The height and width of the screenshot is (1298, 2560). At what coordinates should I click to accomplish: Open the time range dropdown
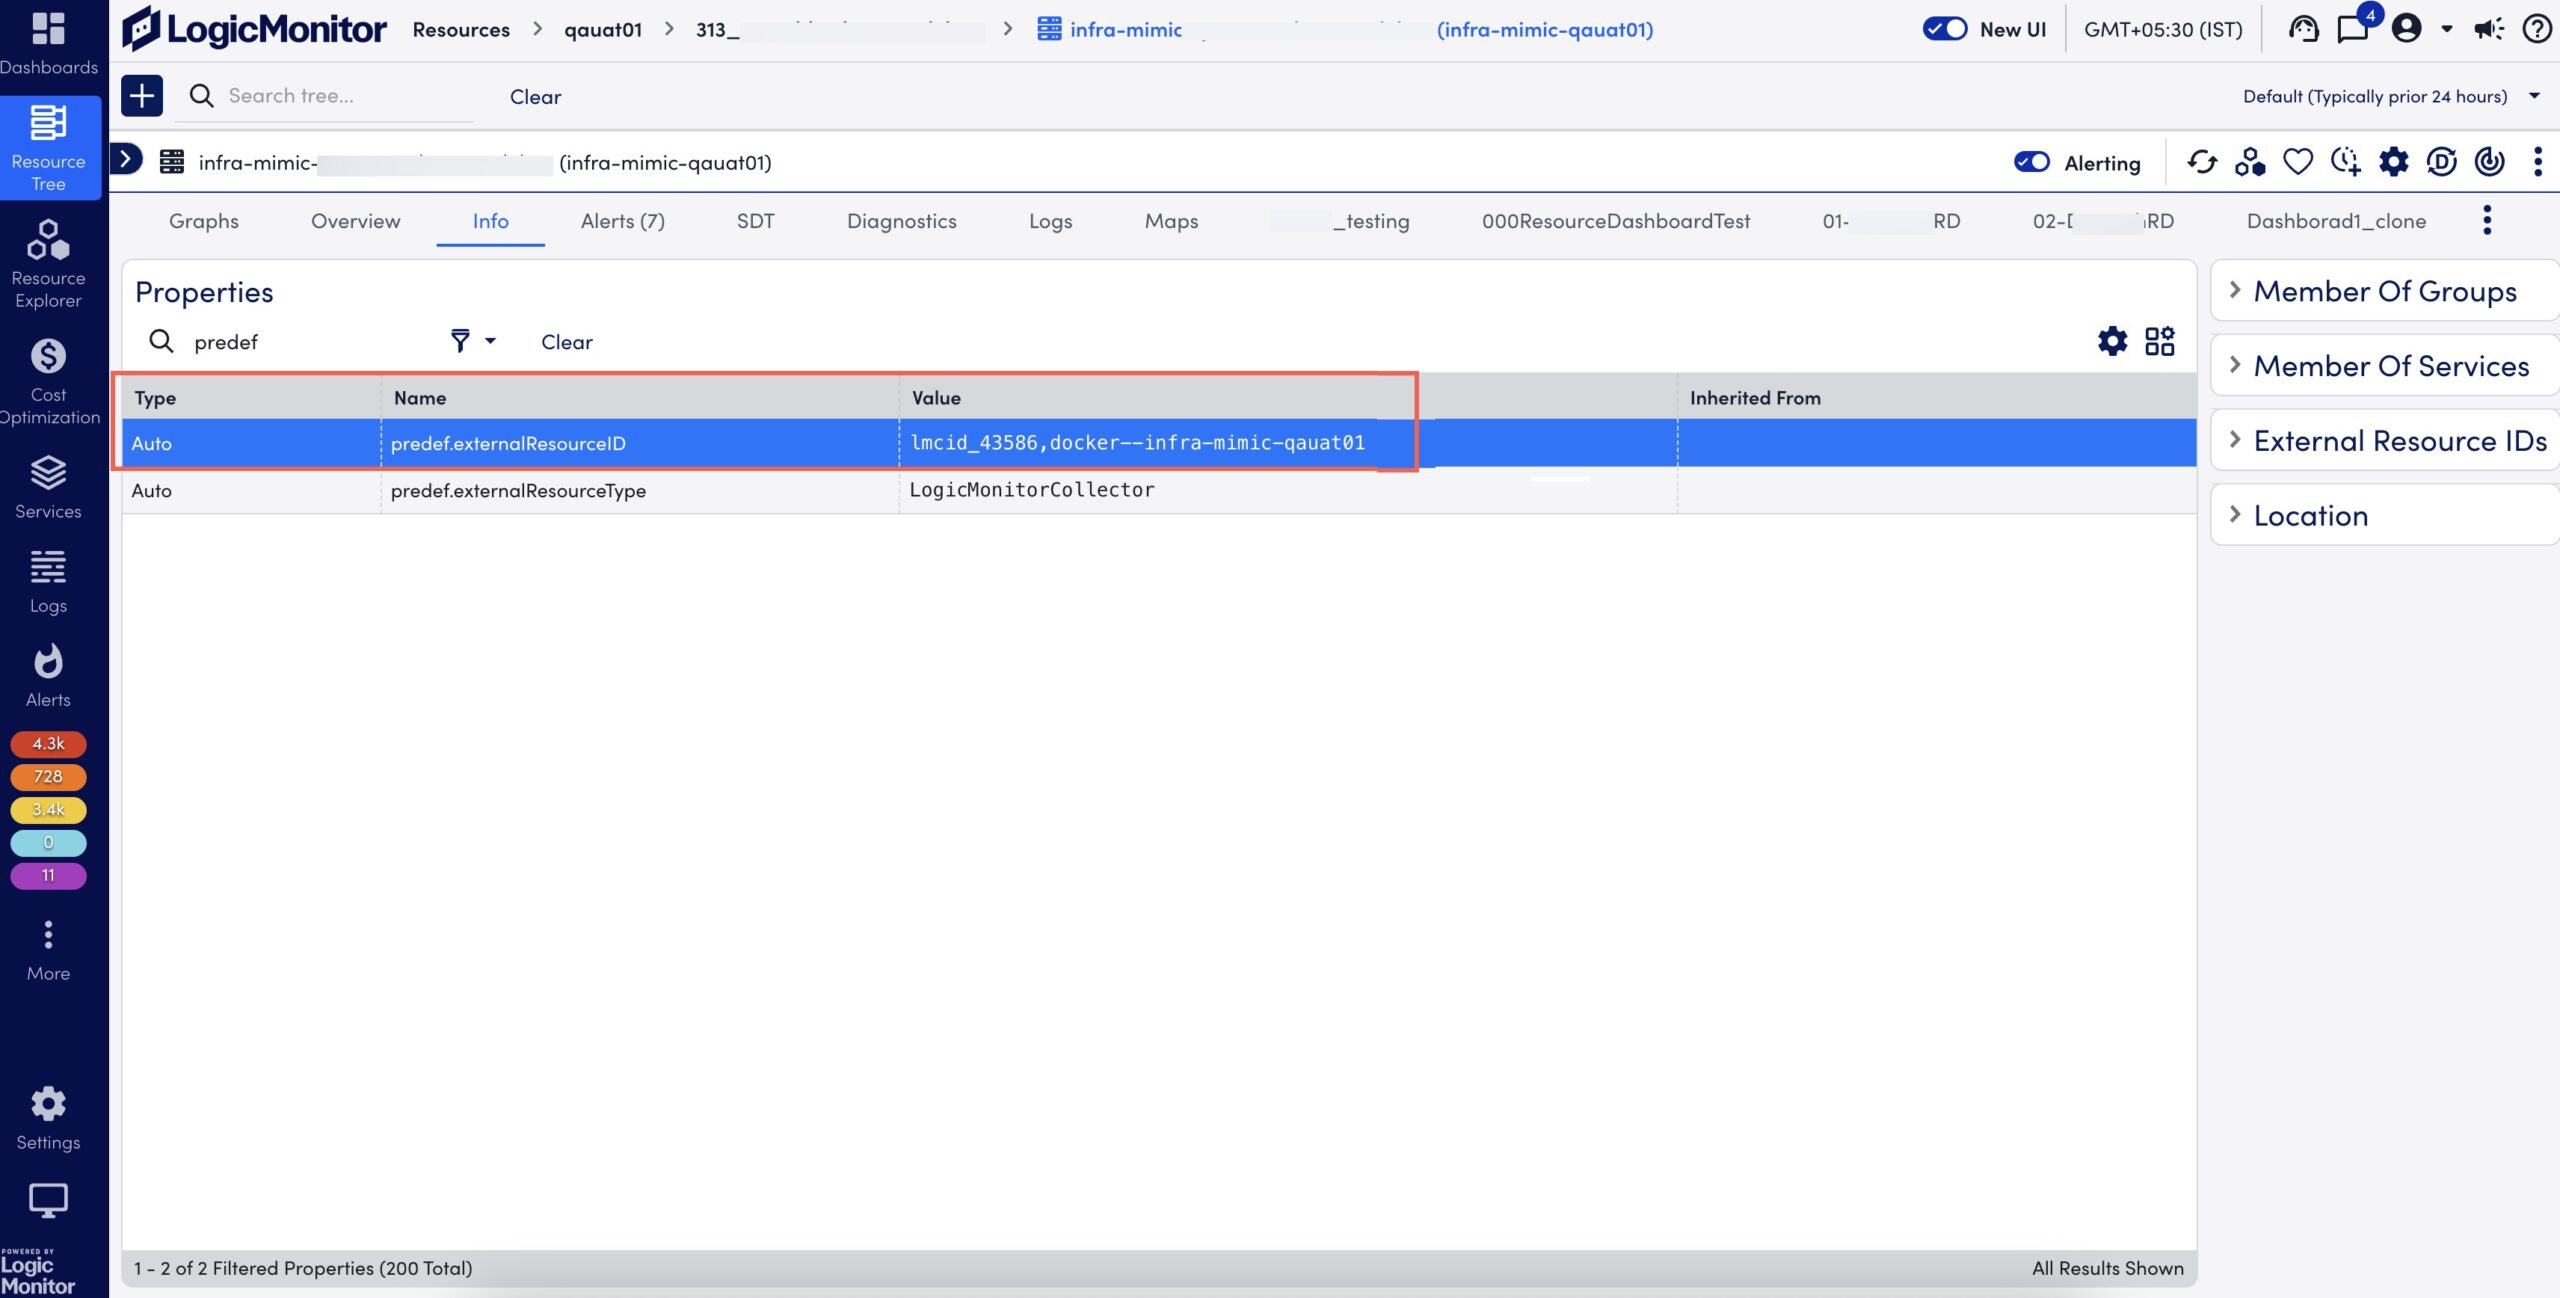pyautogui.click(x=2390, y=96)
